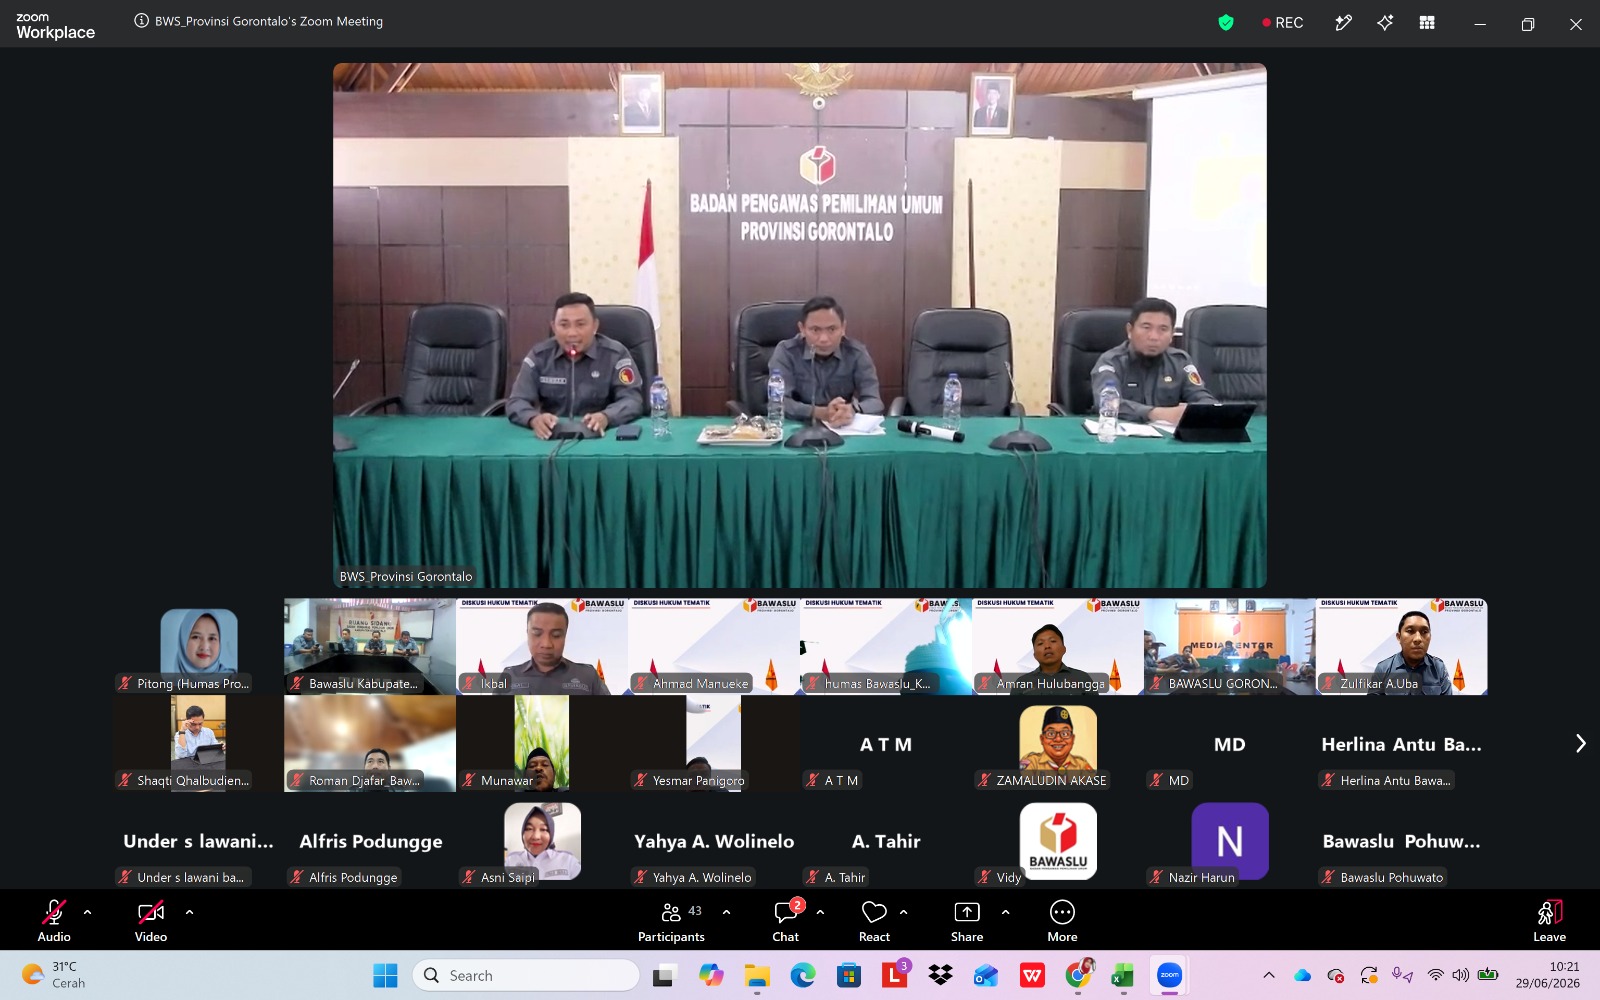Select the Zulfikar A.Uba video thumbnail
The width and height of the screenshot is (1600, 1000).
[x=1401, y=646]
